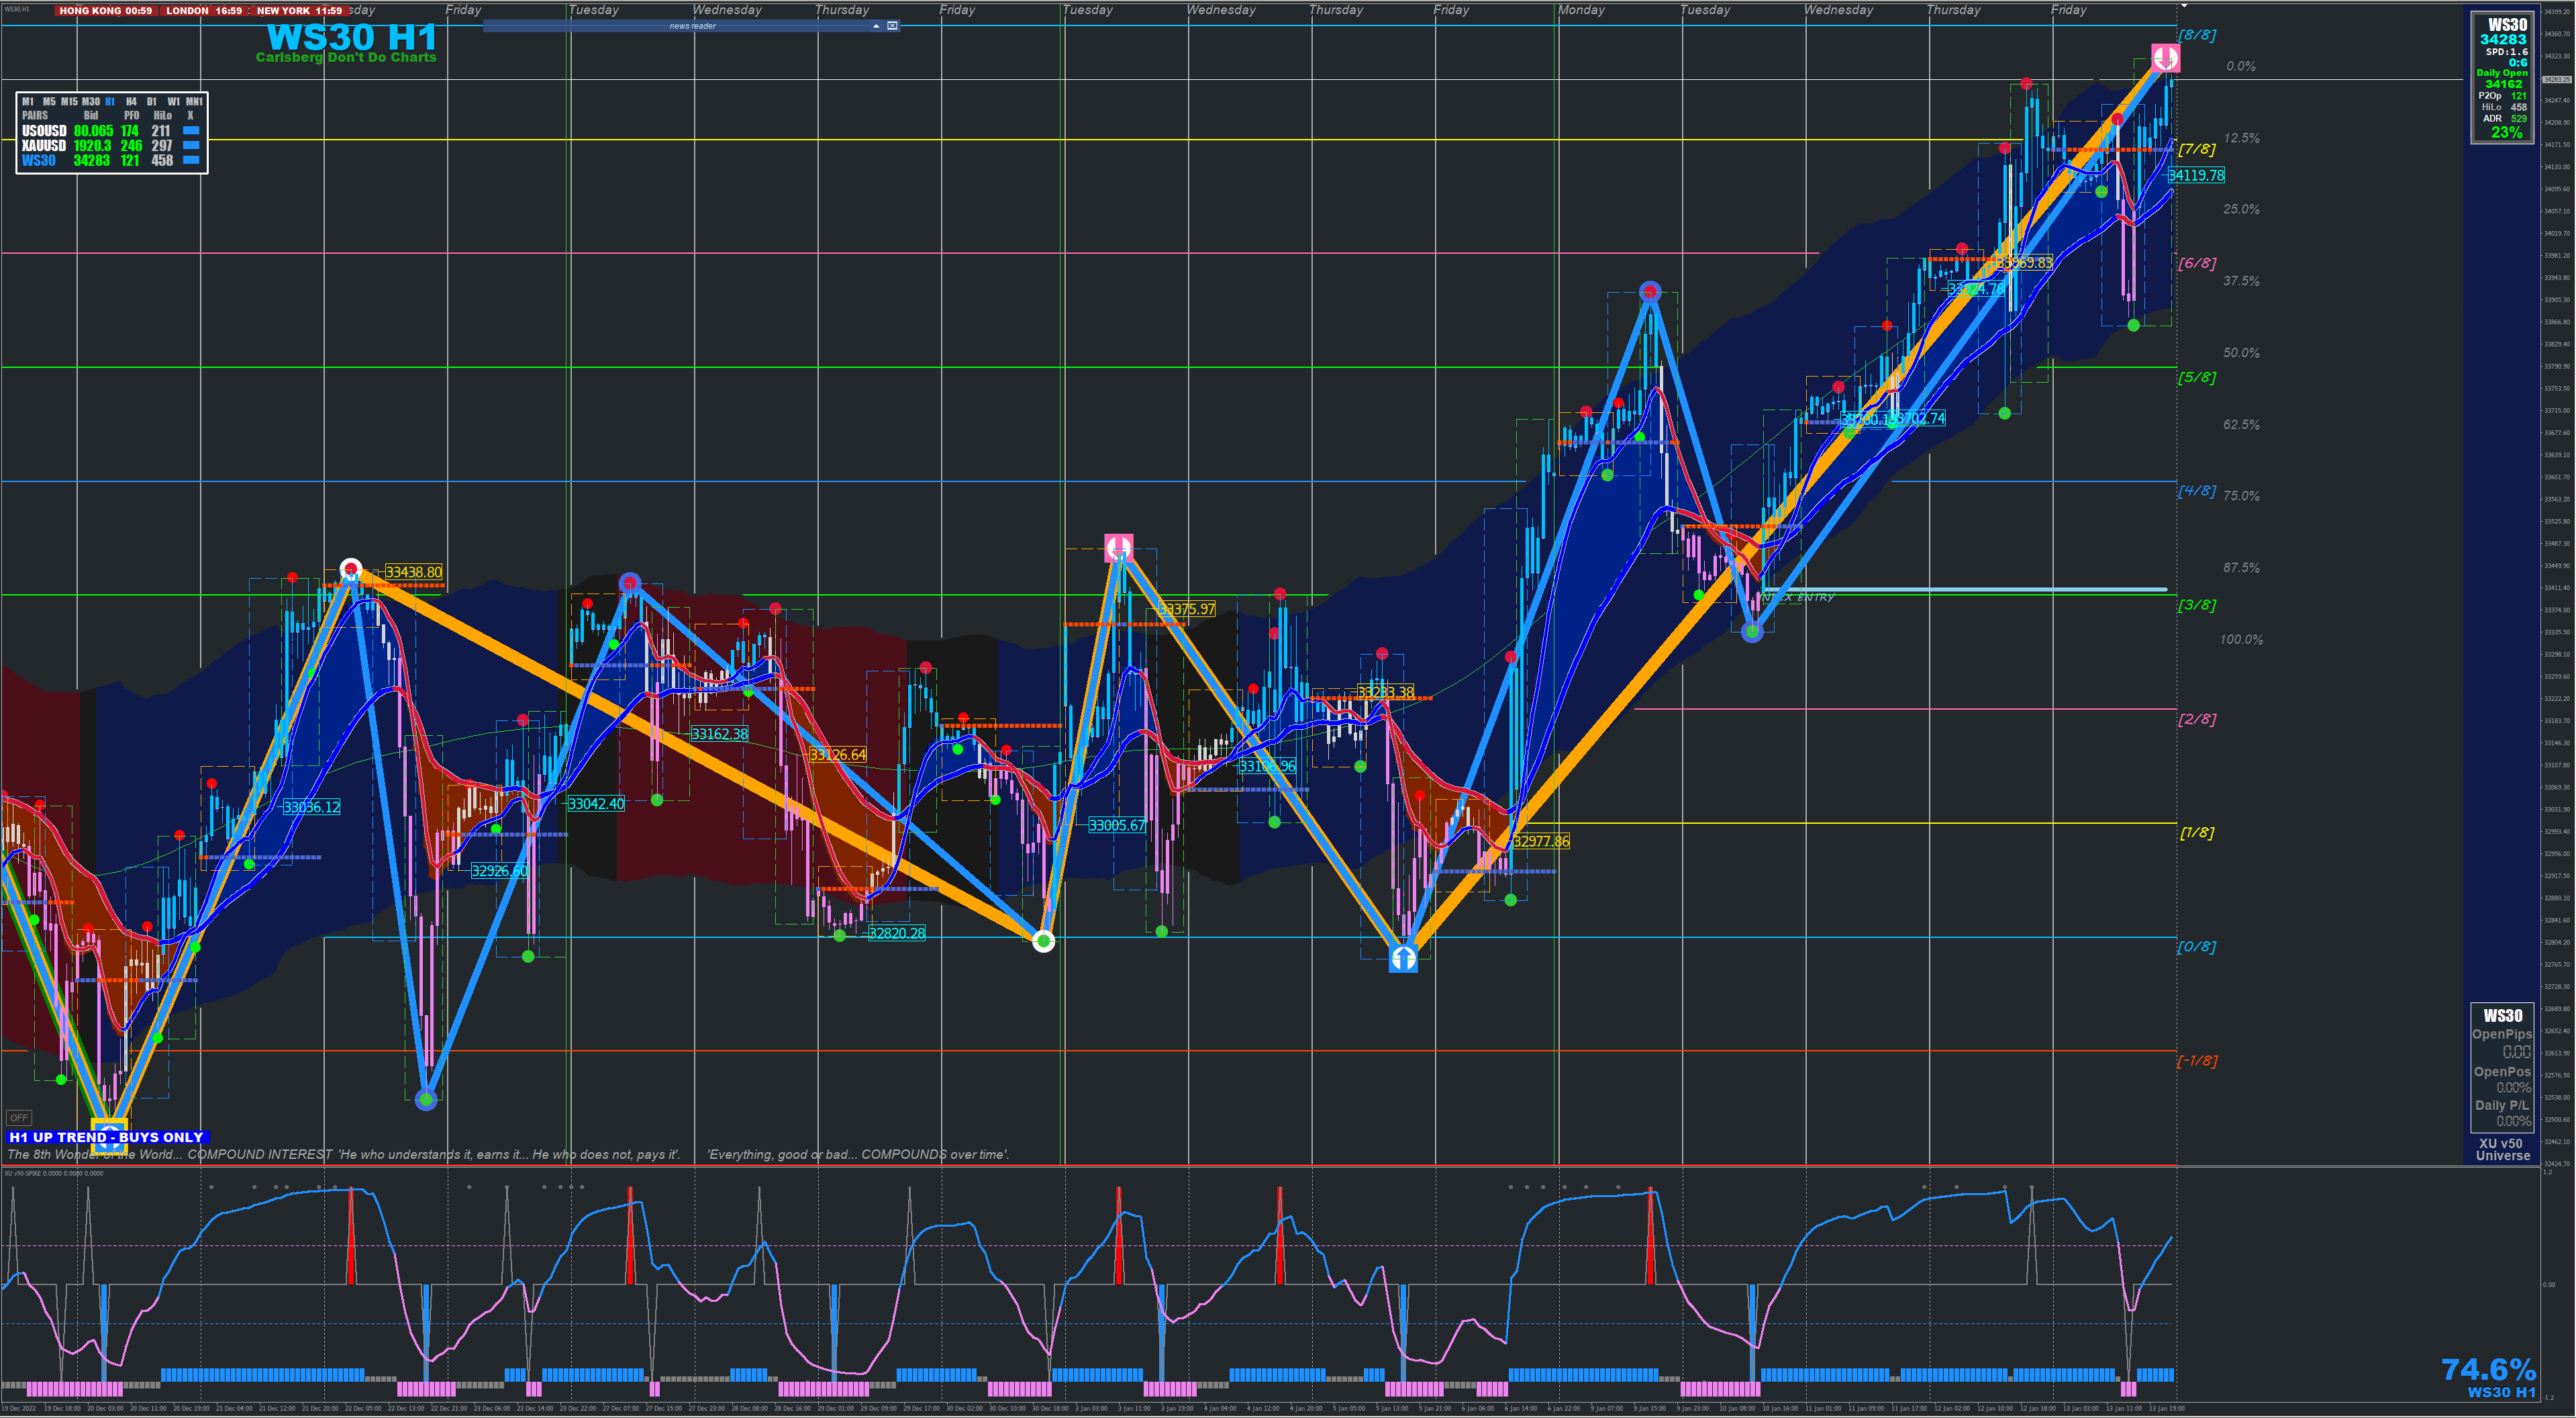Viewport: 2576px width, 1418px height.
Task: Click blue box beside WS30 row
Action: 191,160
